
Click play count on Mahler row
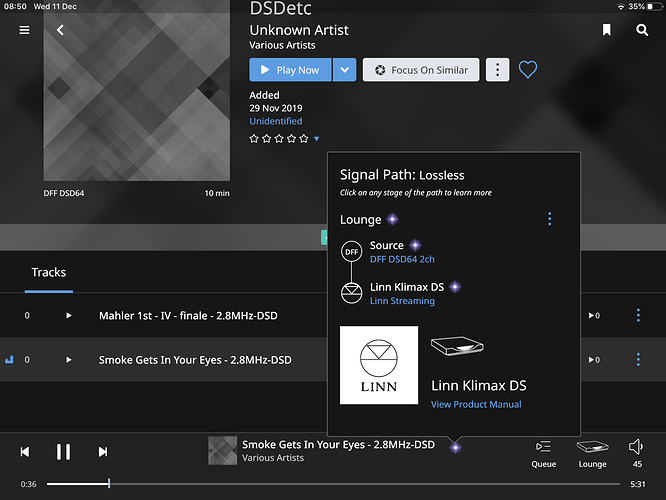click(594, 316)
